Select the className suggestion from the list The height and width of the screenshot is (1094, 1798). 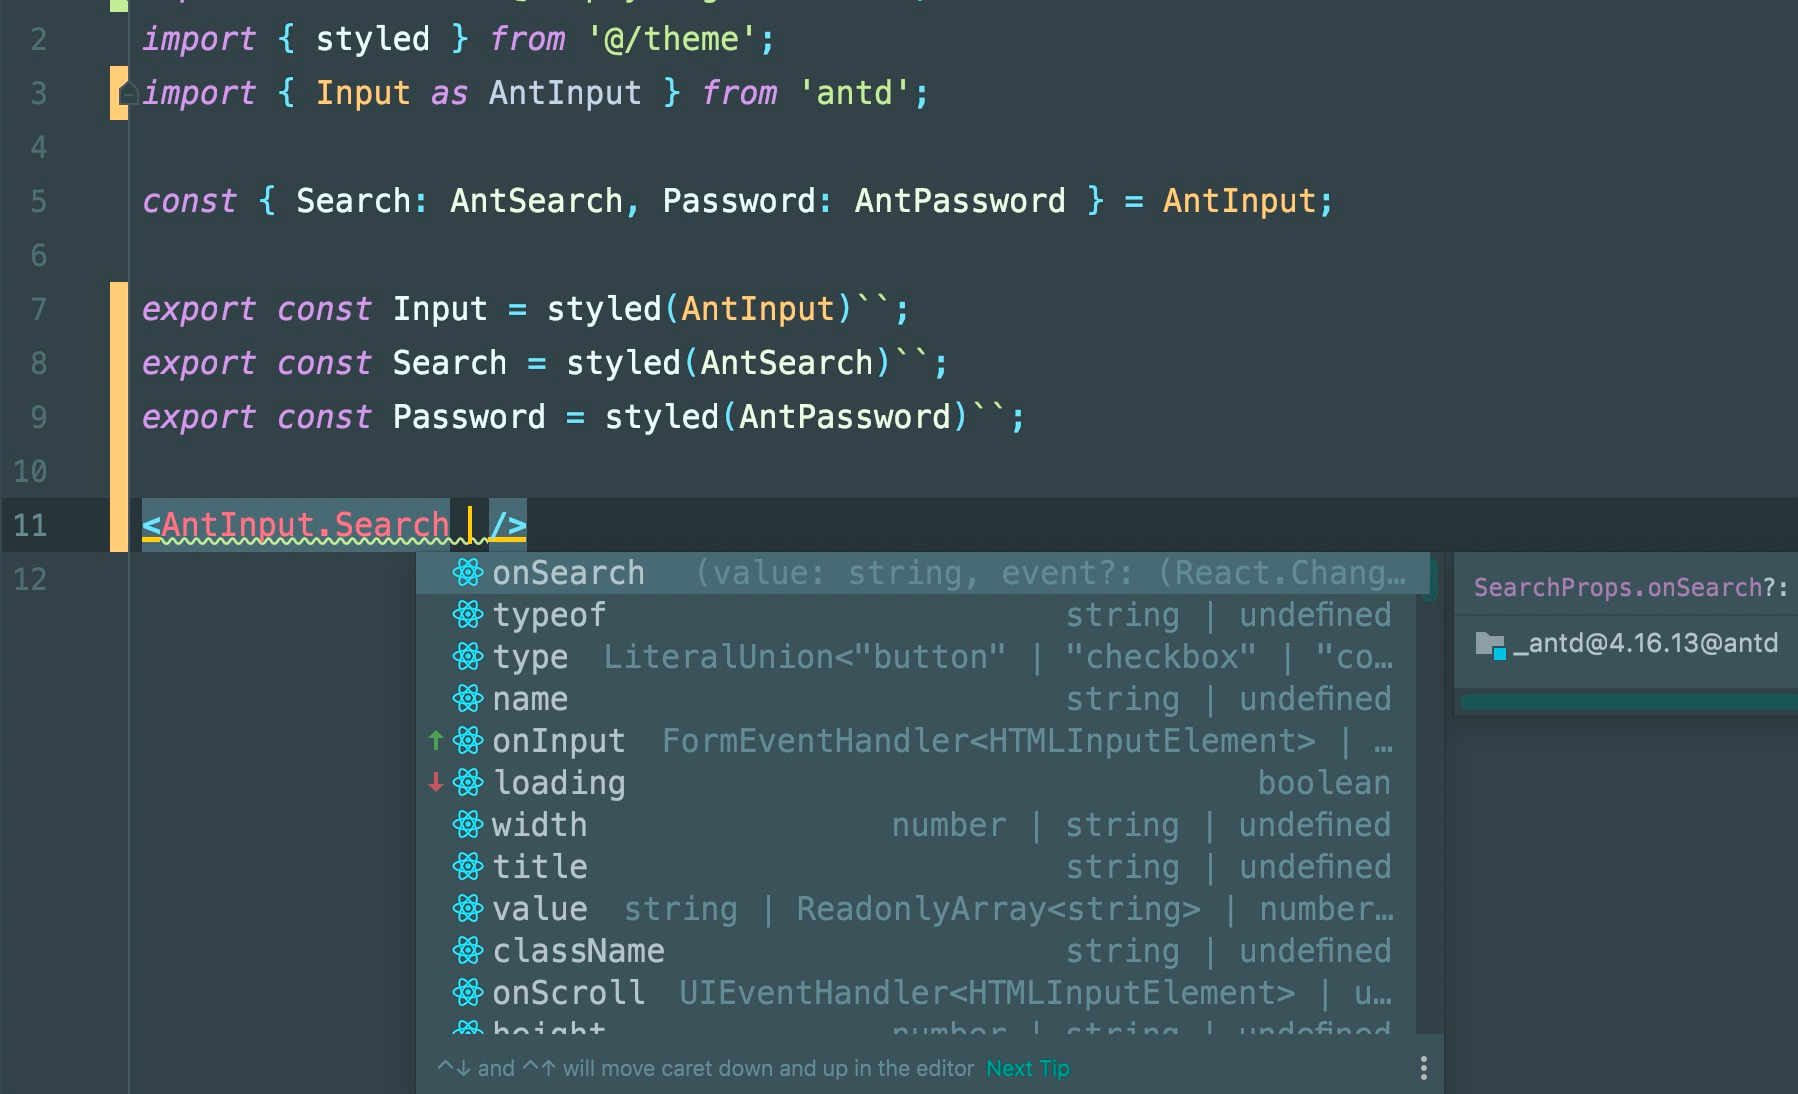coord(578,950)
